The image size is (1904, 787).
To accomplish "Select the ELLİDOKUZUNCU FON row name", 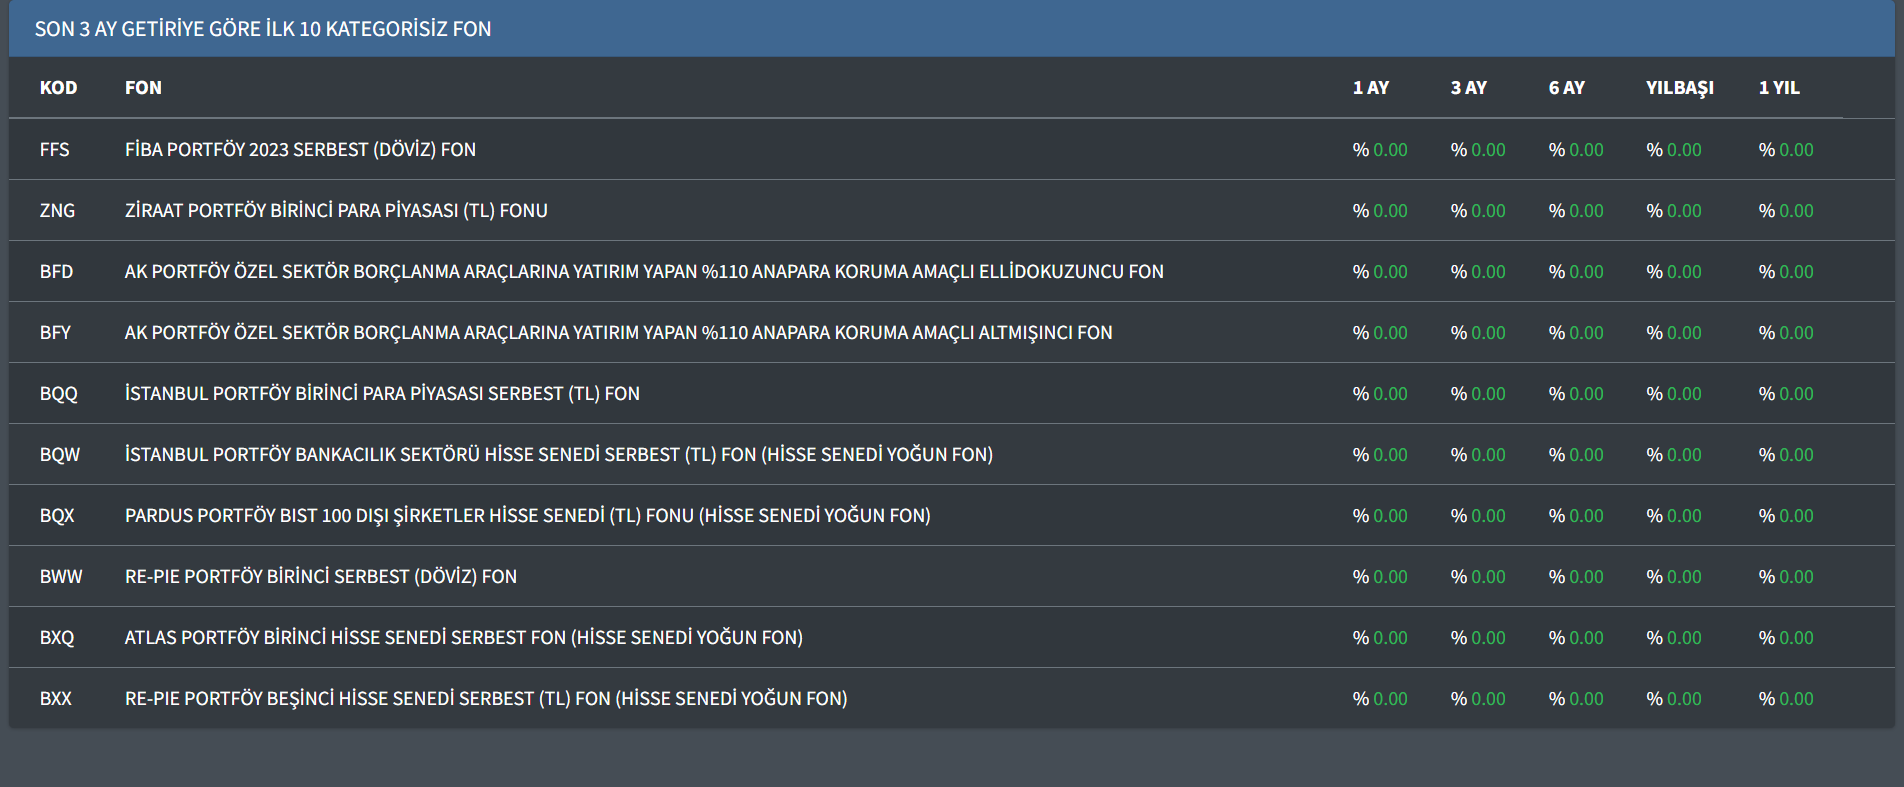I will click(x=643, y=272).
